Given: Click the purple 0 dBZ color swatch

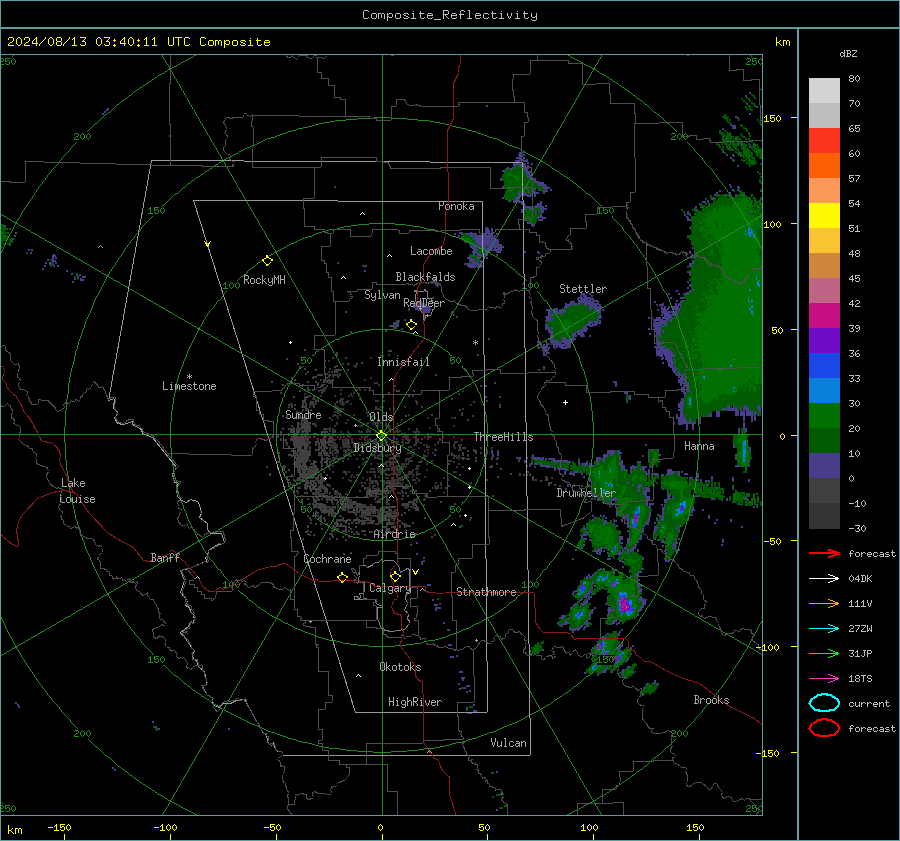Looking at the screenshot, I should [824, 465].
